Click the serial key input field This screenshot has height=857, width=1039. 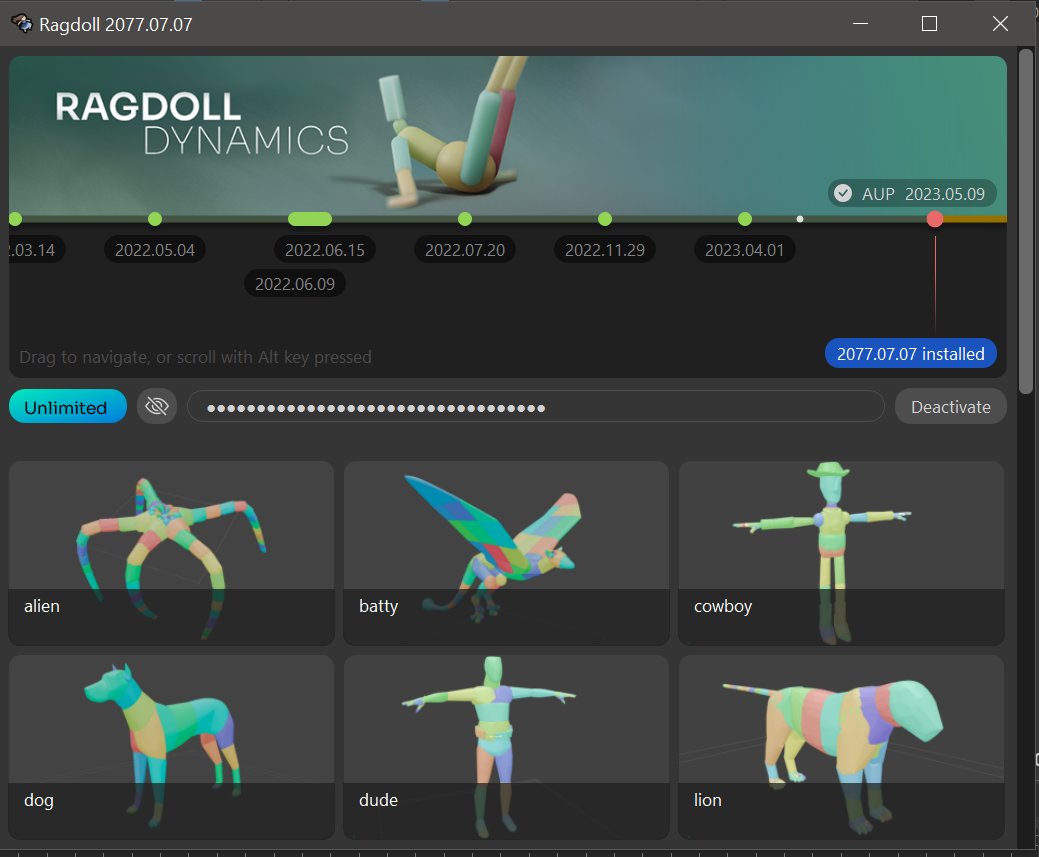coord(535,407)
